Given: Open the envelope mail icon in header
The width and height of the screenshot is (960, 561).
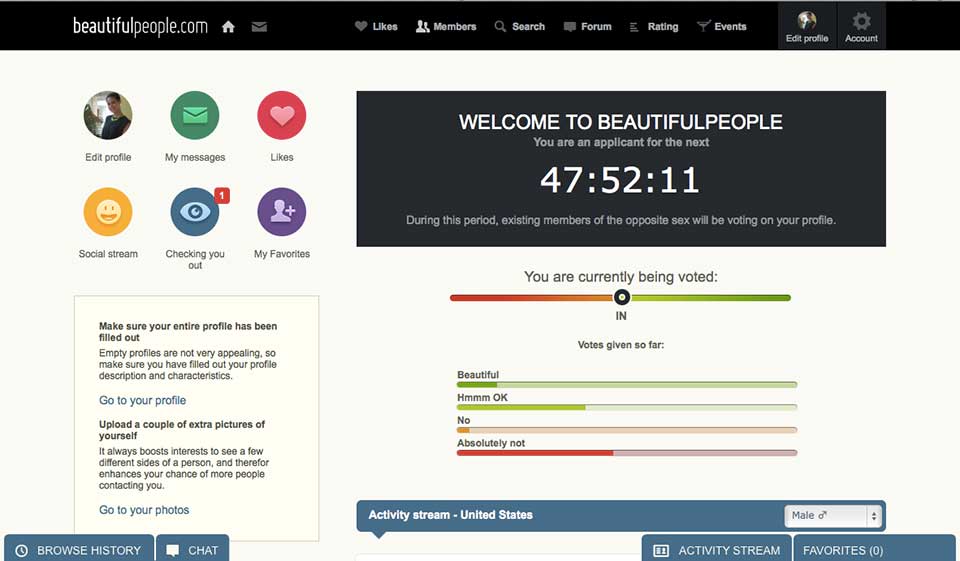Looking at the screenshot, I should click(x=259, y=27).
